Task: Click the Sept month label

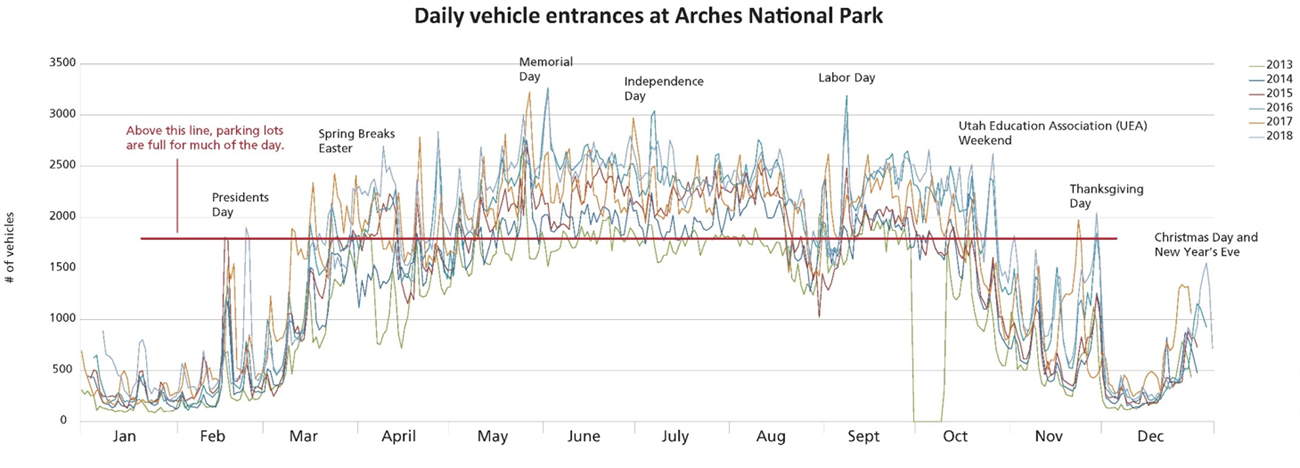Action: [863, 438]
